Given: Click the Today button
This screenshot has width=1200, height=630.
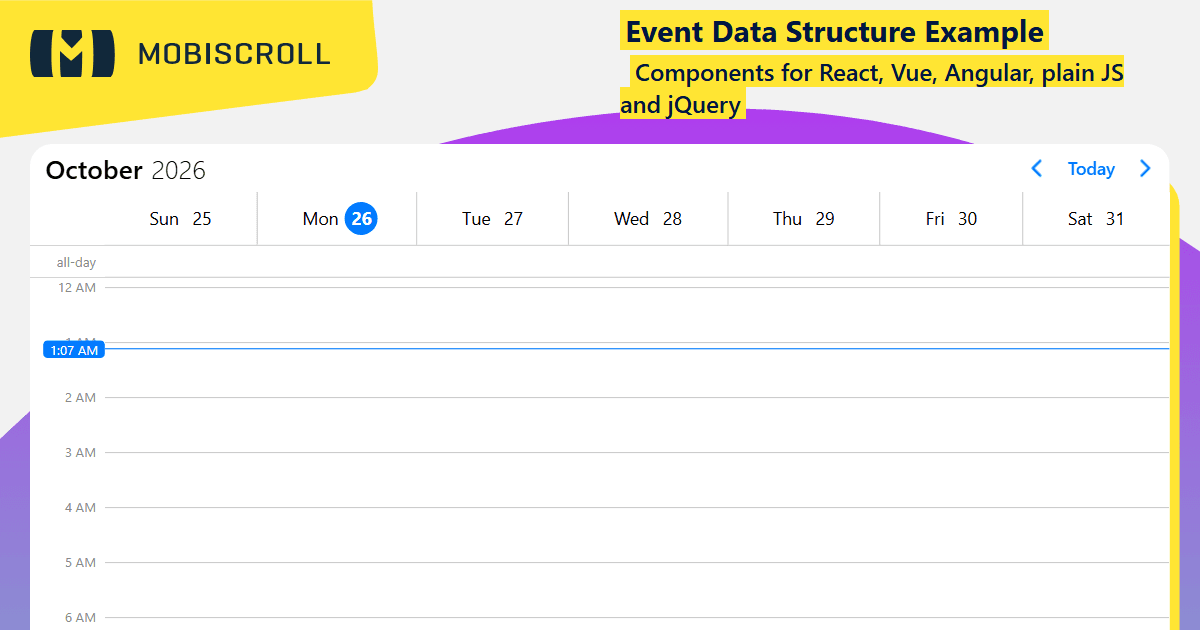Looking at the screenshot, I should click(x=1091, y=169).
